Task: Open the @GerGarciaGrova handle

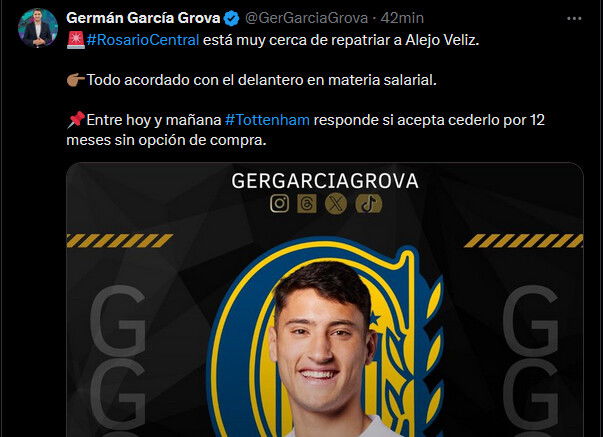Action: 306,18
